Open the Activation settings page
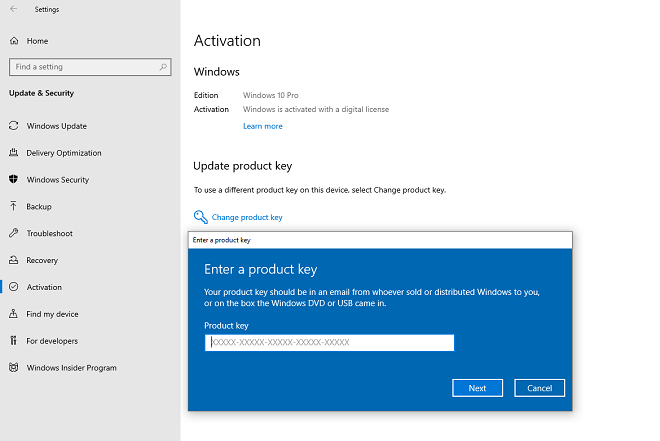Viewport: 660px width, 441px height. [x=43, y=287]
